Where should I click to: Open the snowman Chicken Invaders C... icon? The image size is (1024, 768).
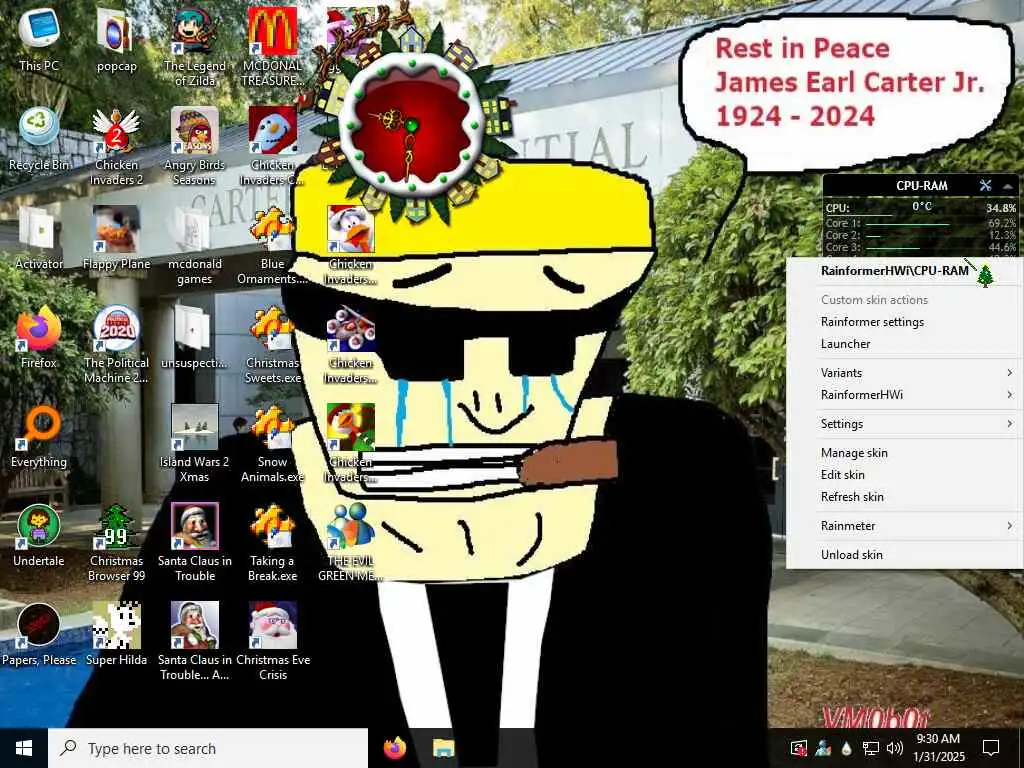click(272, 145)
